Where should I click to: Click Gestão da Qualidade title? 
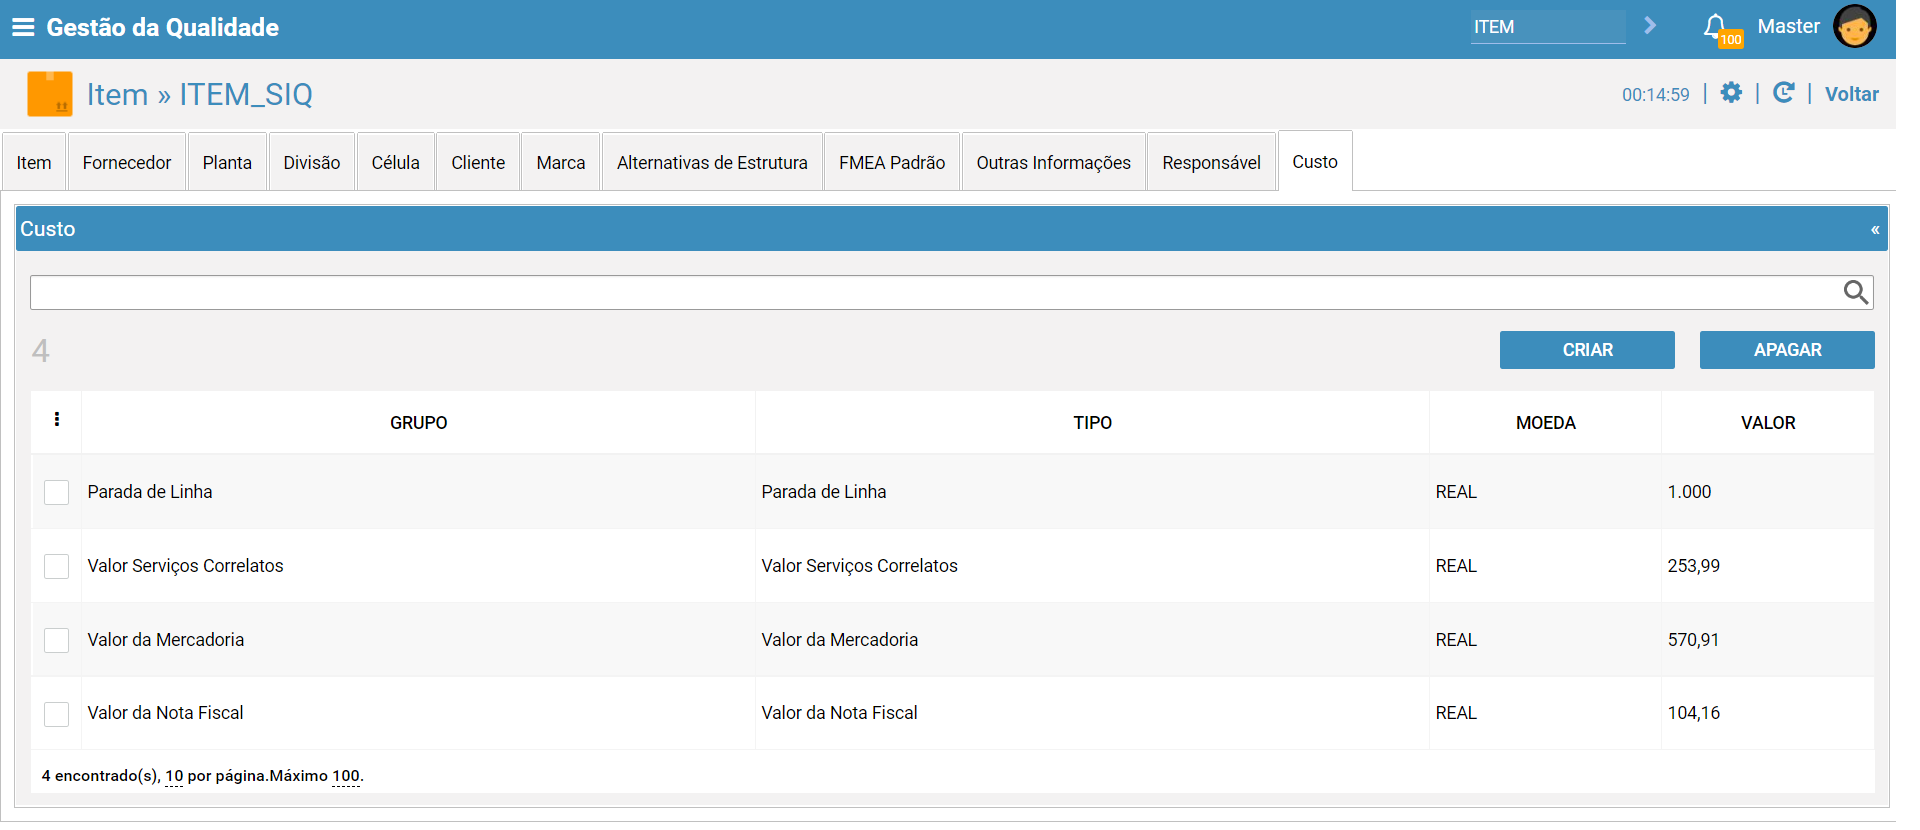(162, 27)
